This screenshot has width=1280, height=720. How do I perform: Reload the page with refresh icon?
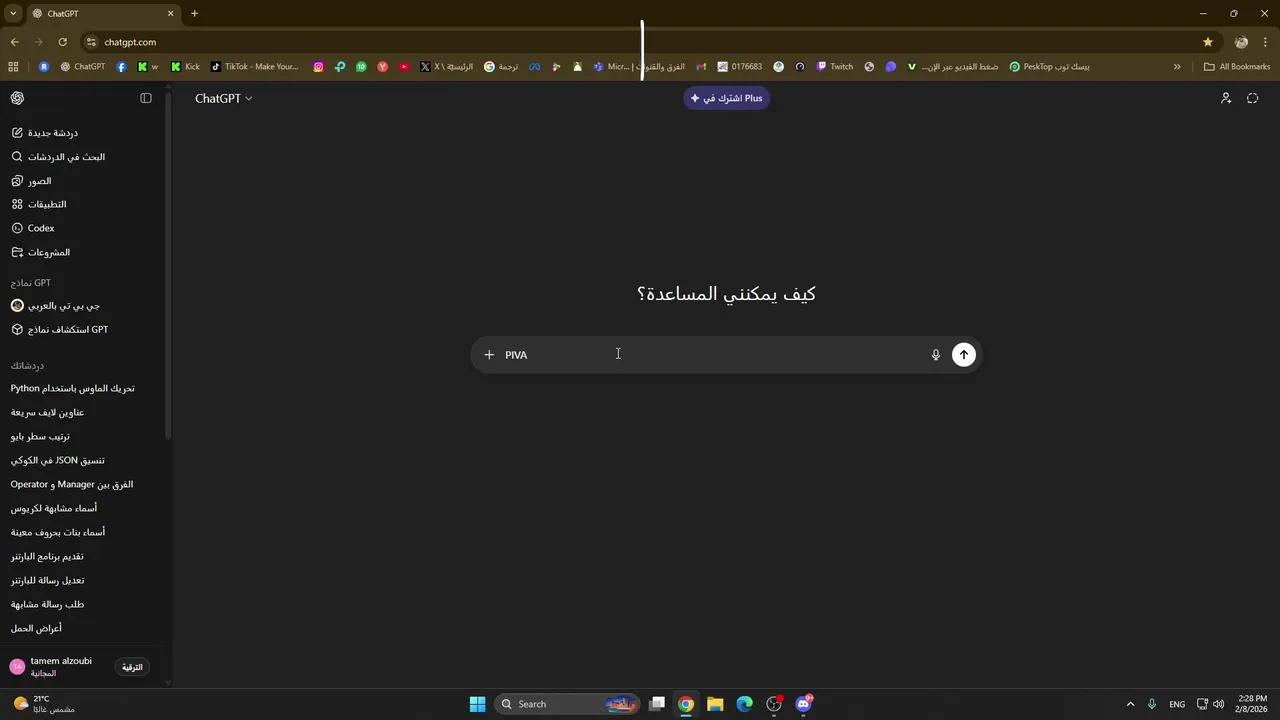[62, 42]
